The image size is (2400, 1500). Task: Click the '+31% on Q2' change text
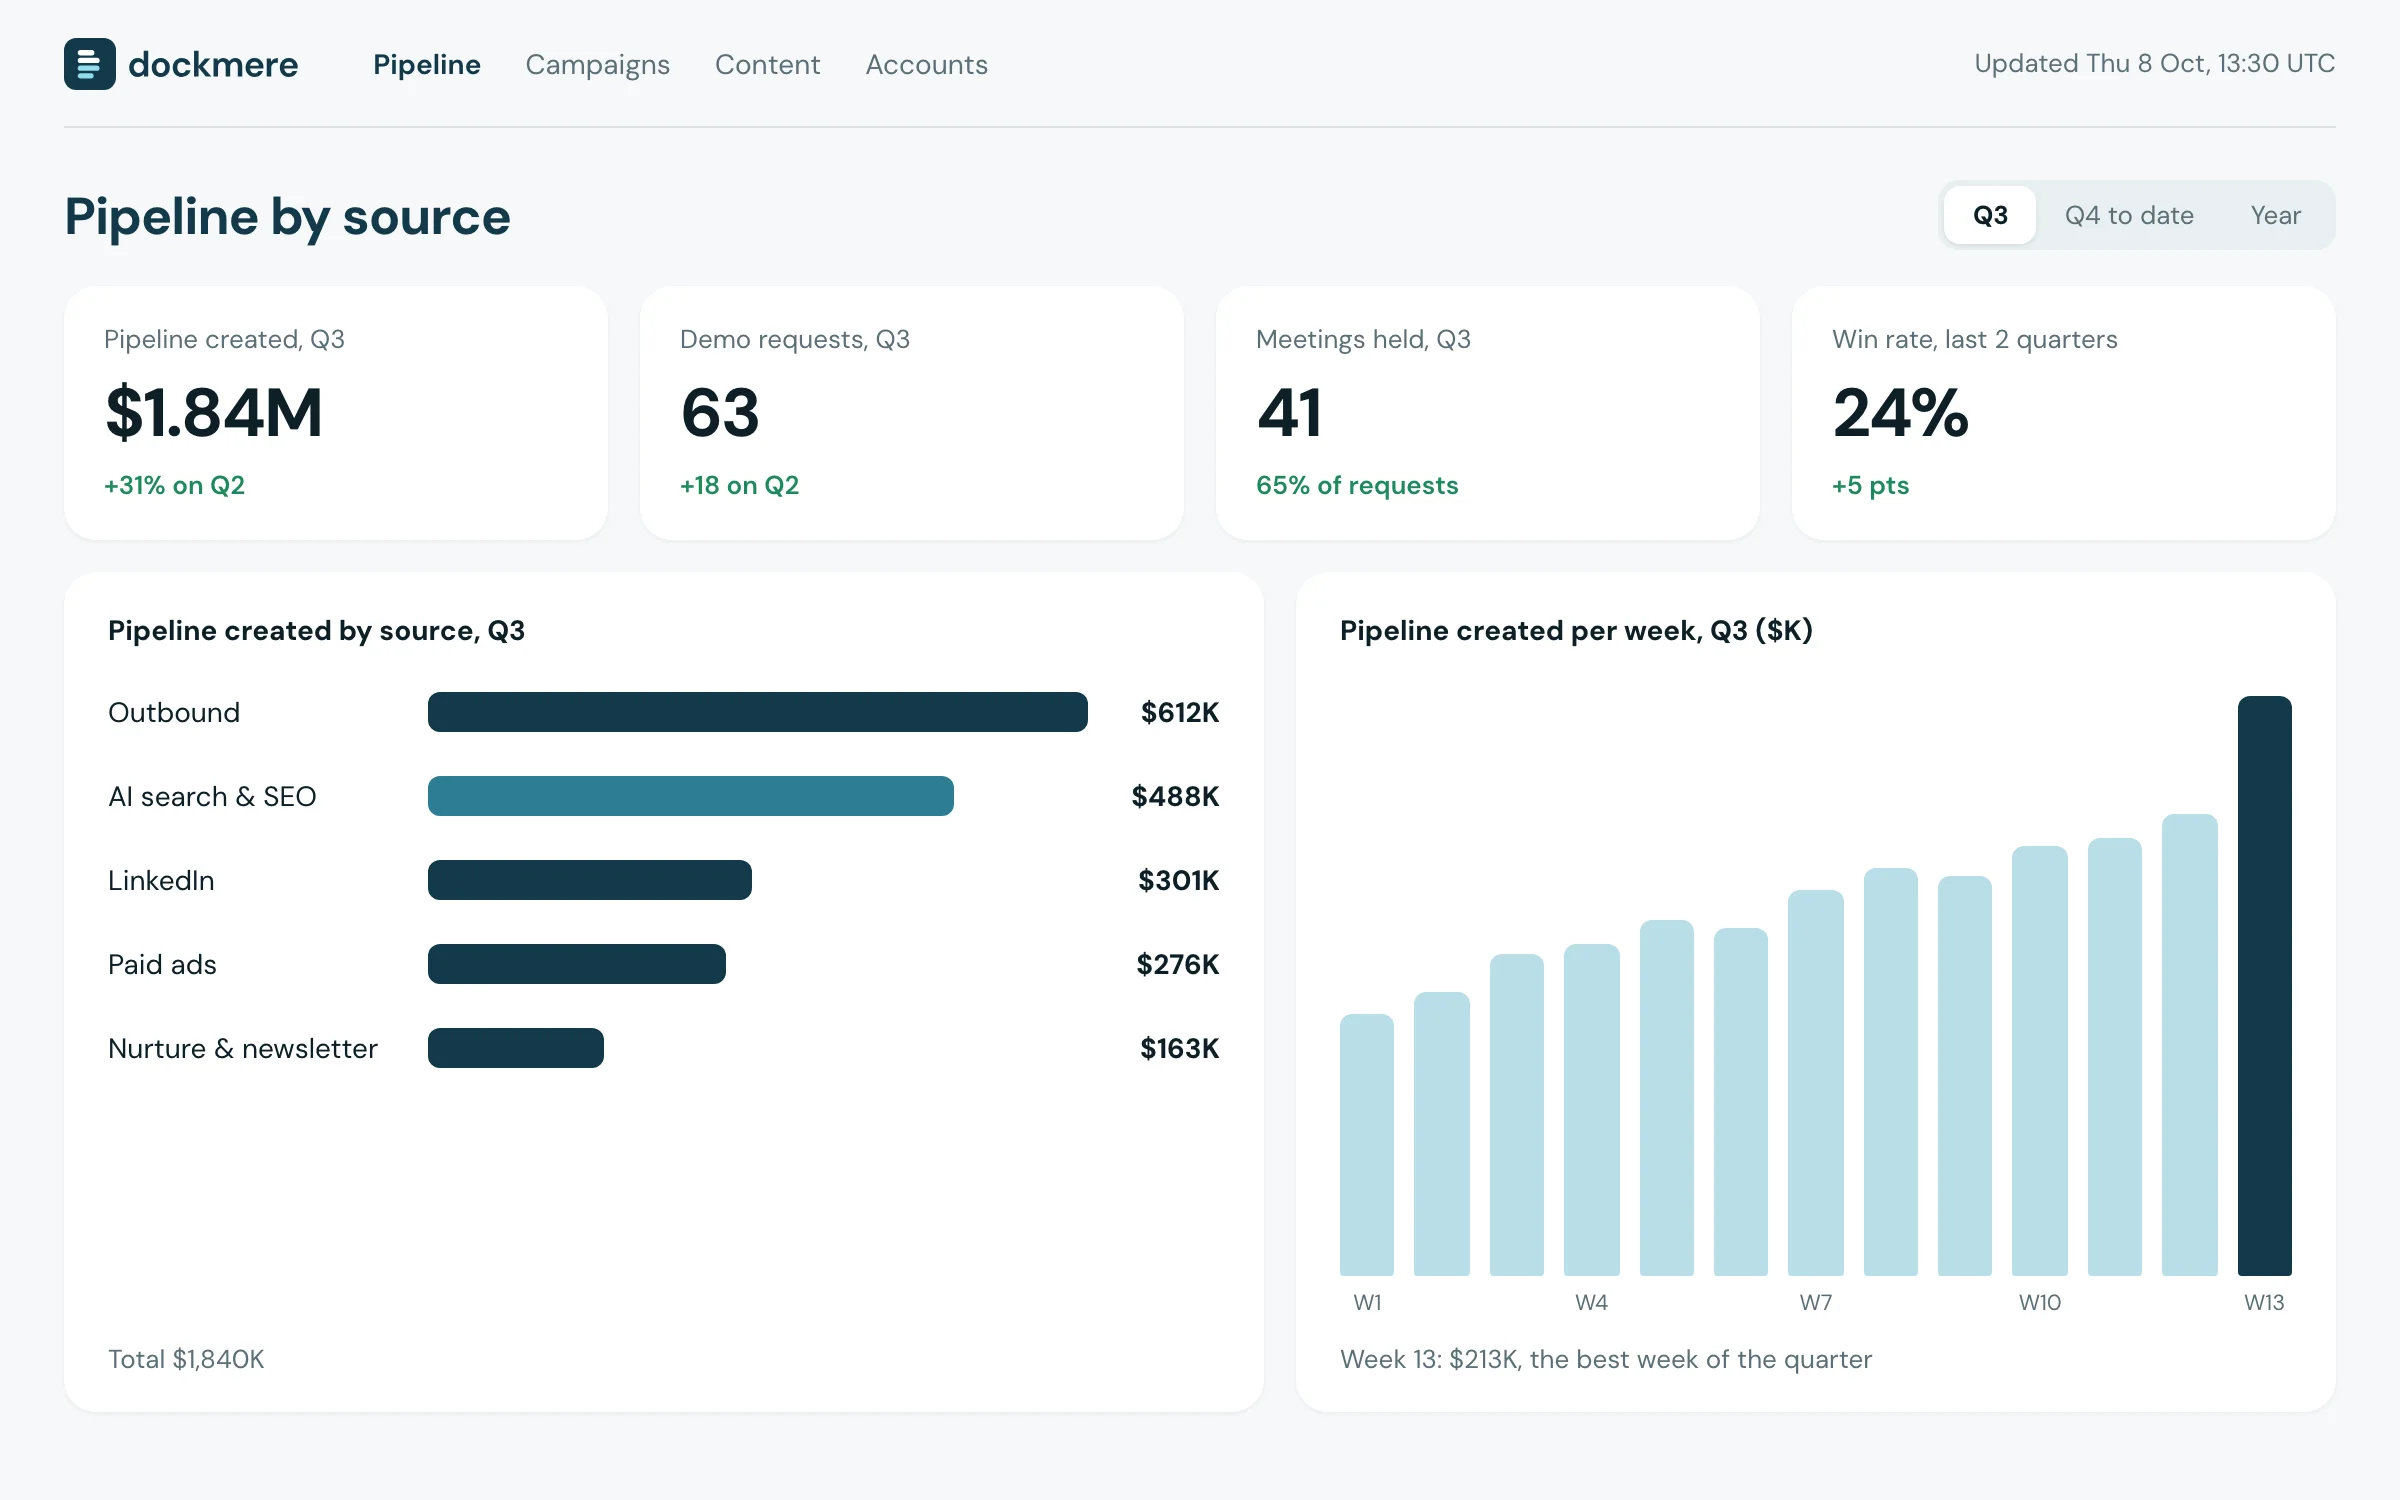pos(174,486)
